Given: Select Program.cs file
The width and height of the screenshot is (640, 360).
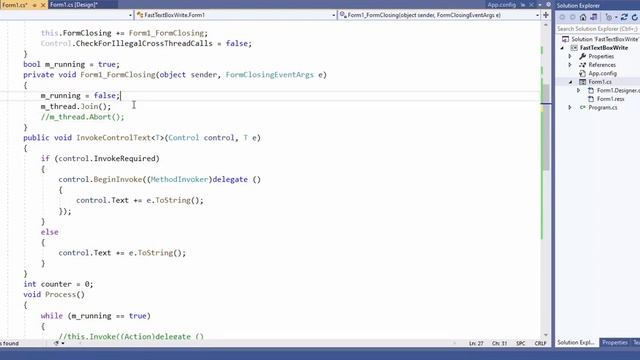Looking at the screenshot, I should pos(602,108).
